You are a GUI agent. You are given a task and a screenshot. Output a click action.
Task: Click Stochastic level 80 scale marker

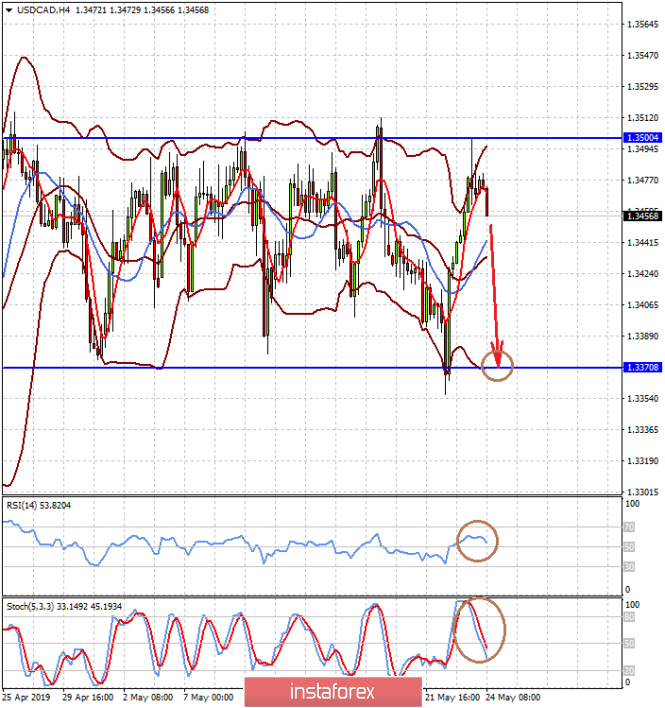click(629, 617)
